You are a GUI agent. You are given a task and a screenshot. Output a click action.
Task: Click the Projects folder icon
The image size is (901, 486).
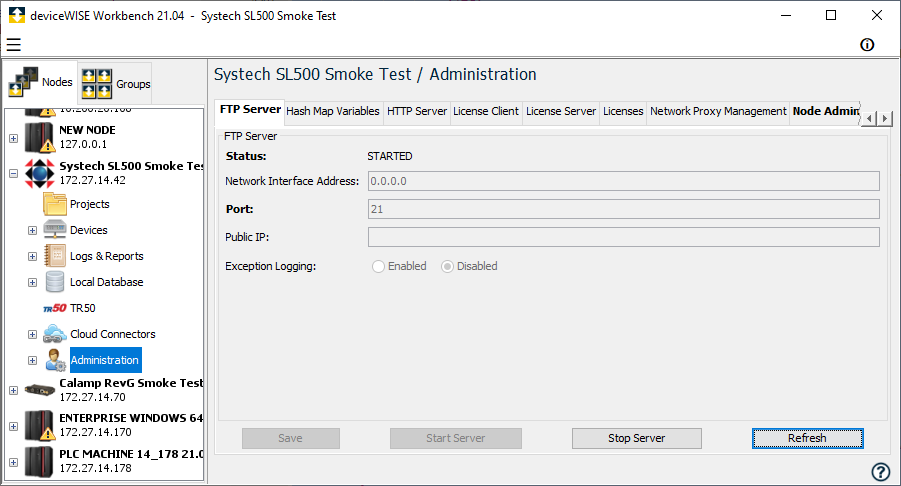click(x=55, y=204)
